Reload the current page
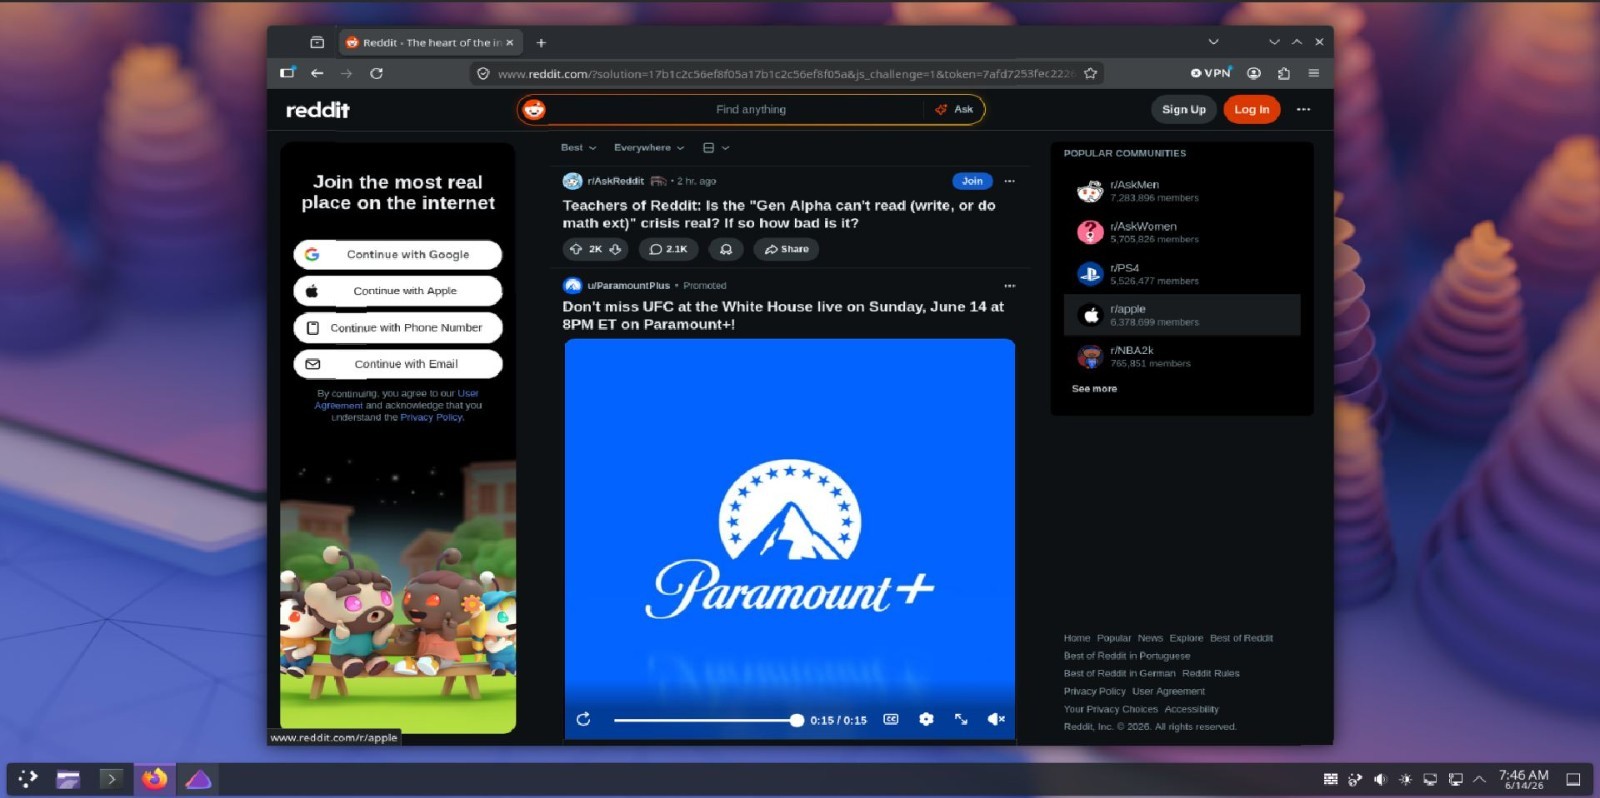Screen dimensions: 1600x798 [x=376, y=73]
